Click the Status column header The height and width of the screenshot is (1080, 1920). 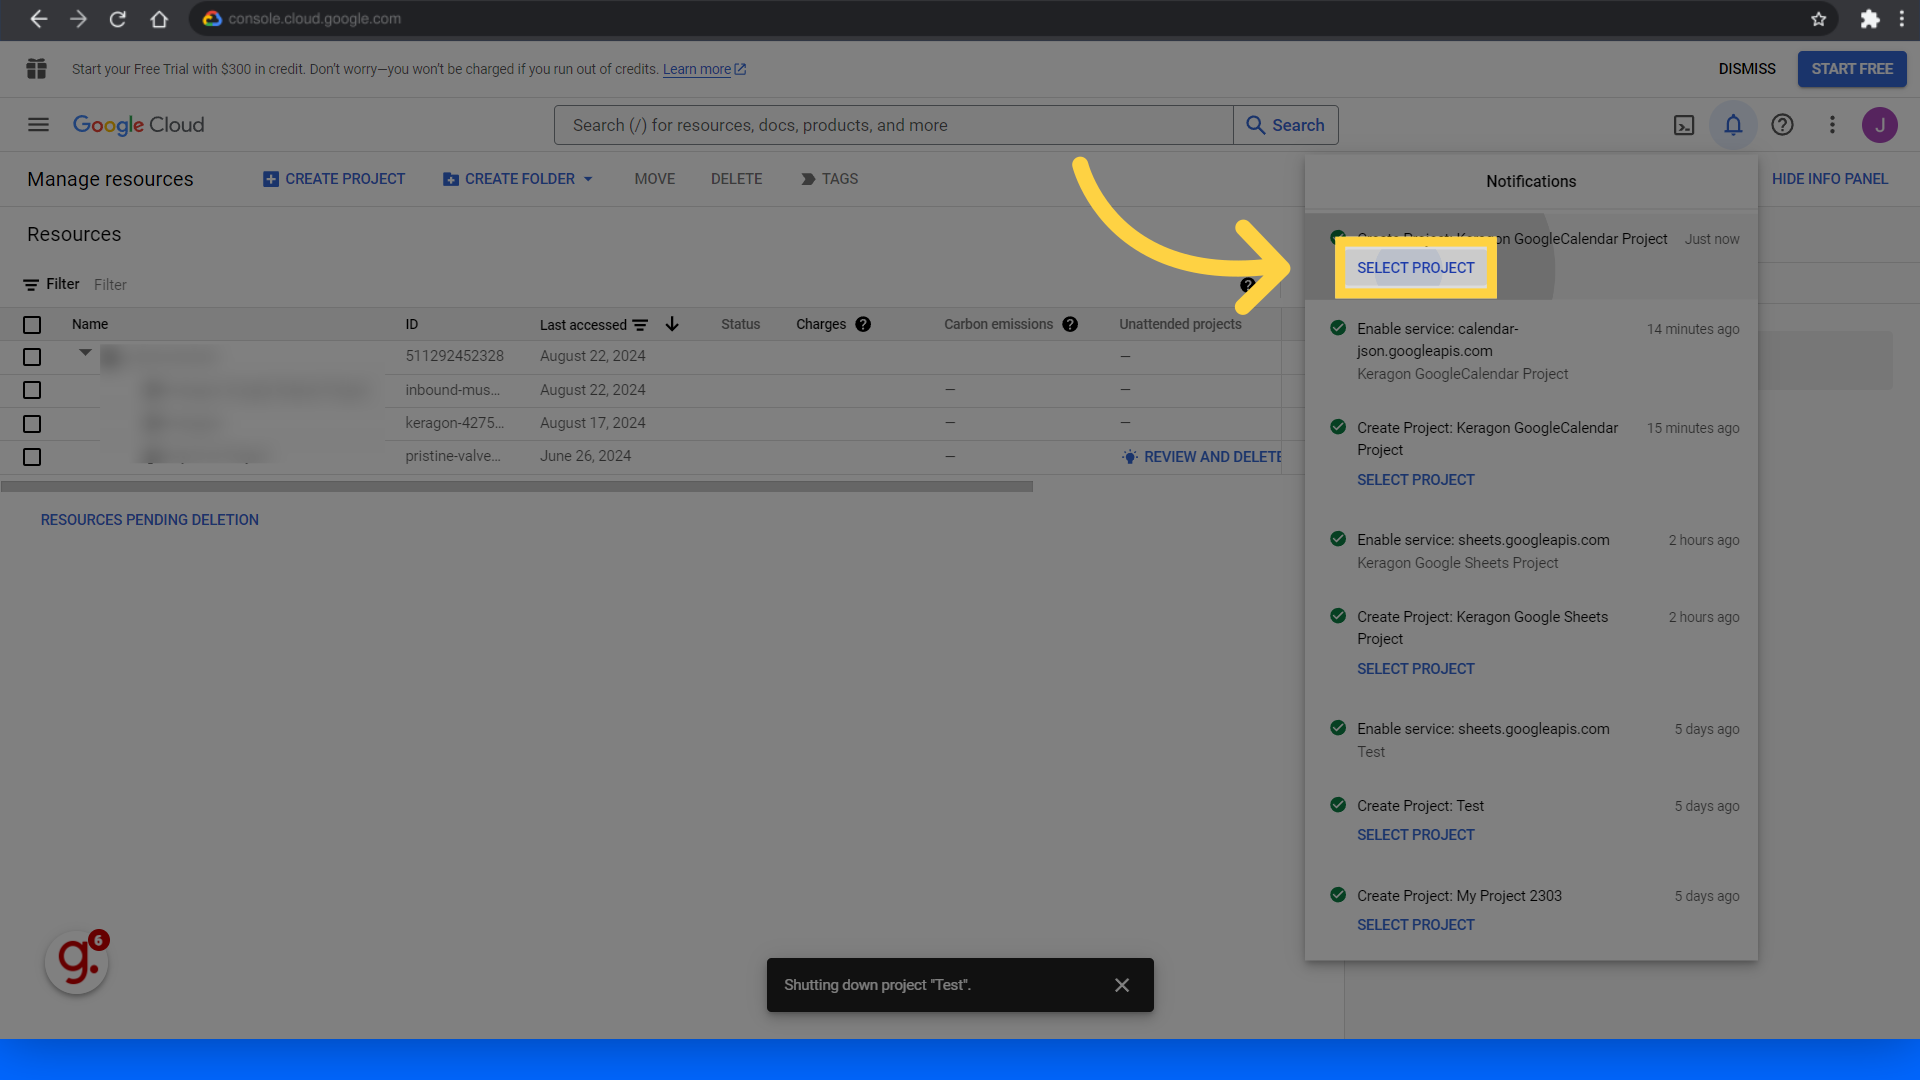point(741,324)
